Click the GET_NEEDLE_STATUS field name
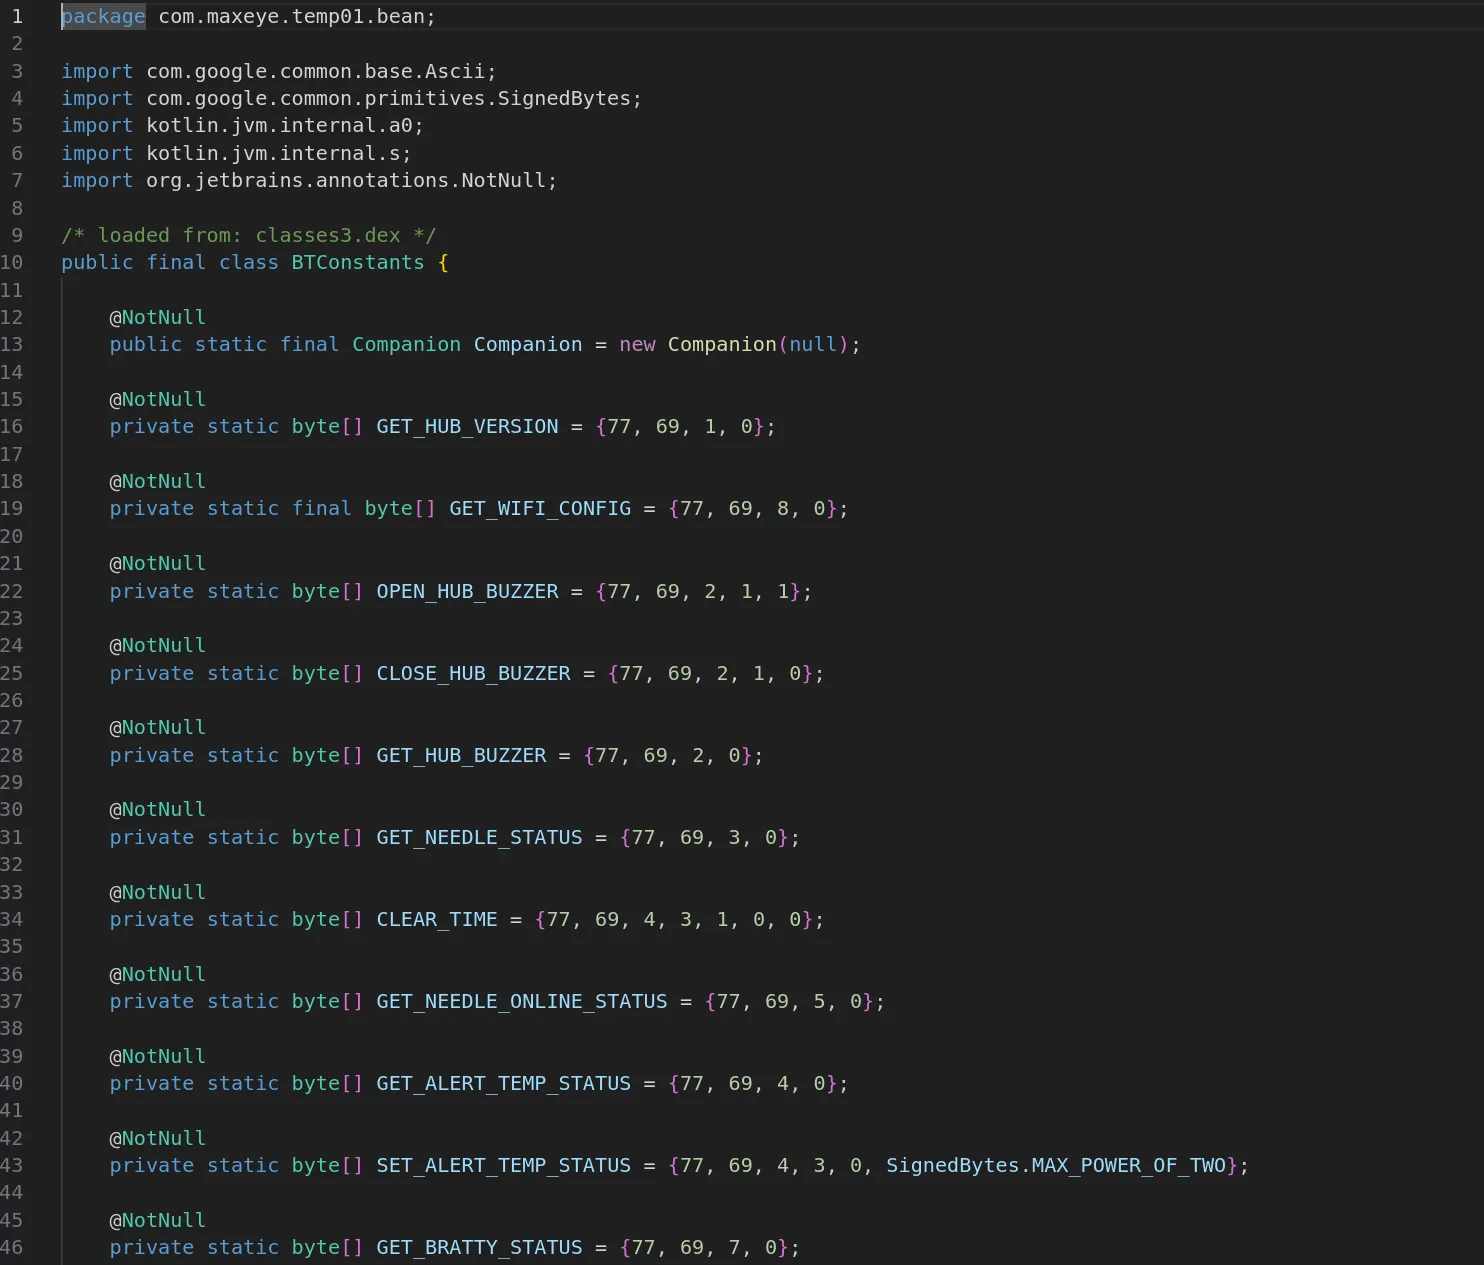1484x1265 pixels. [x=479, y=837]
